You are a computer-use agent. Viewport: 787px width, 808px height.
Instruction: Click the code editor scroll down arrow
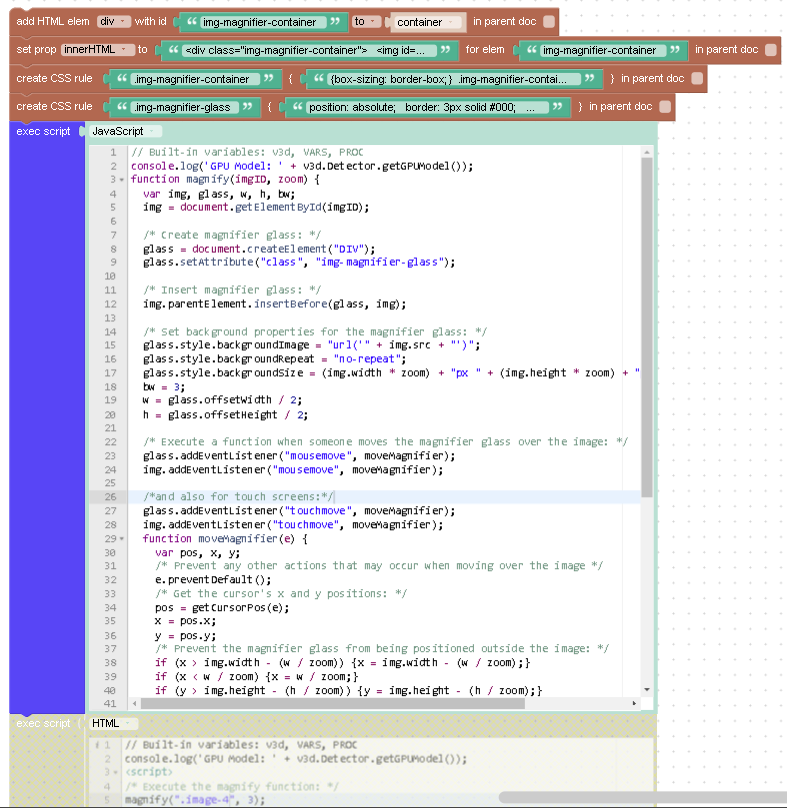pos(647,690)
